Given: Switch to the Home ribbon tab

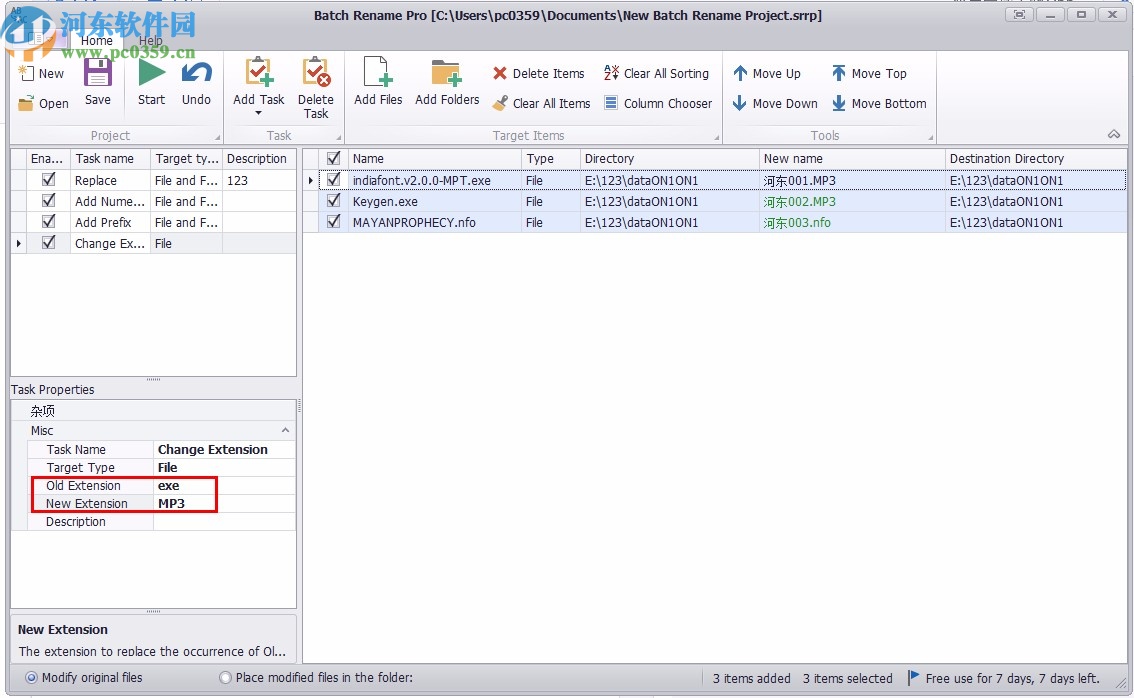Looking at the screenshot, I should click(96, 41).
